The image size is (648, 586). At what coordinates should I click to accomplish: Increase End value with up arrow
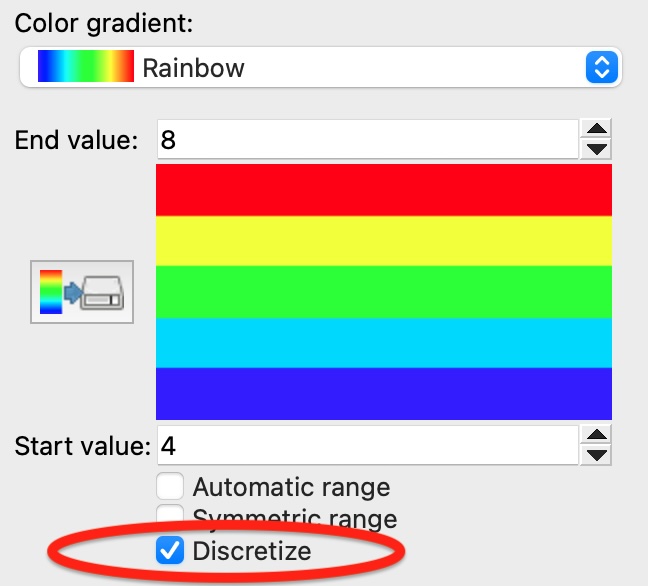coord(597,129)
